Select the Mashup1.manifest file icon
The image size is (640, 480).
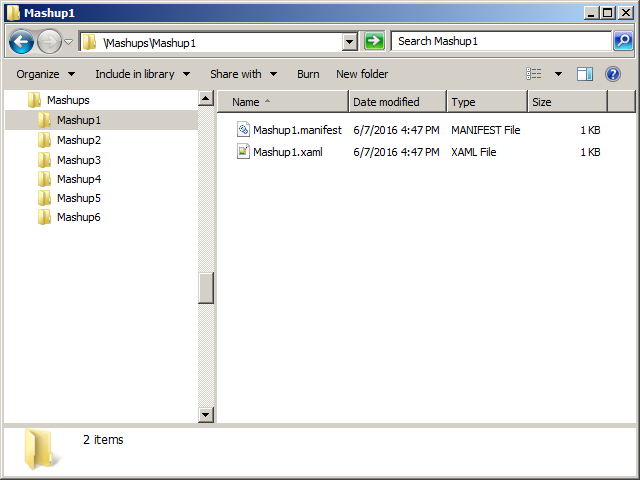[x=243, y=130]
